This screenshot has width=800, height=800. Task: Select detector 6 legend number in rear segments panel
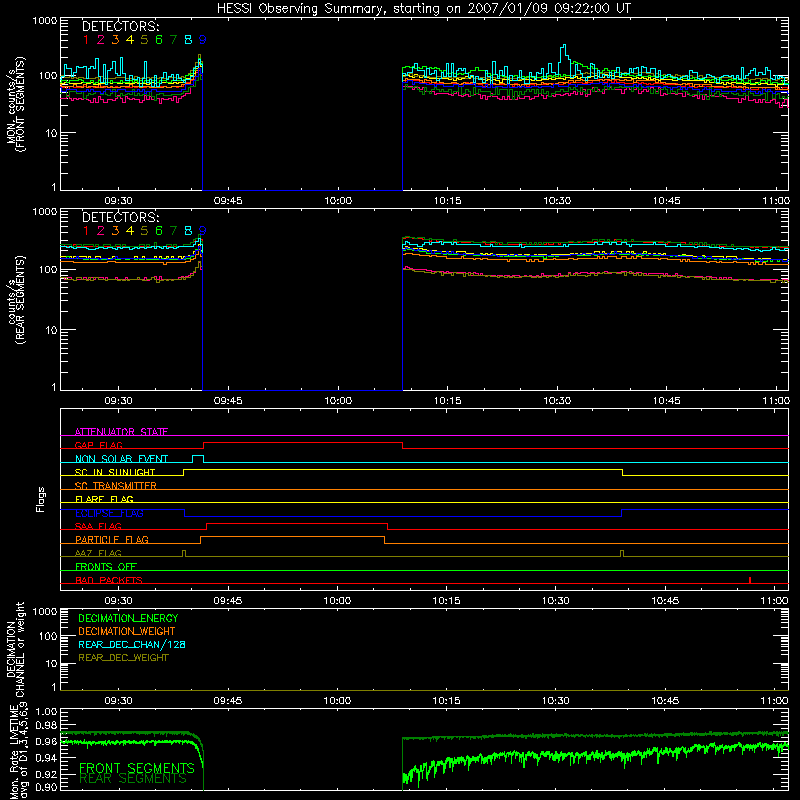[x=159, y=231]
